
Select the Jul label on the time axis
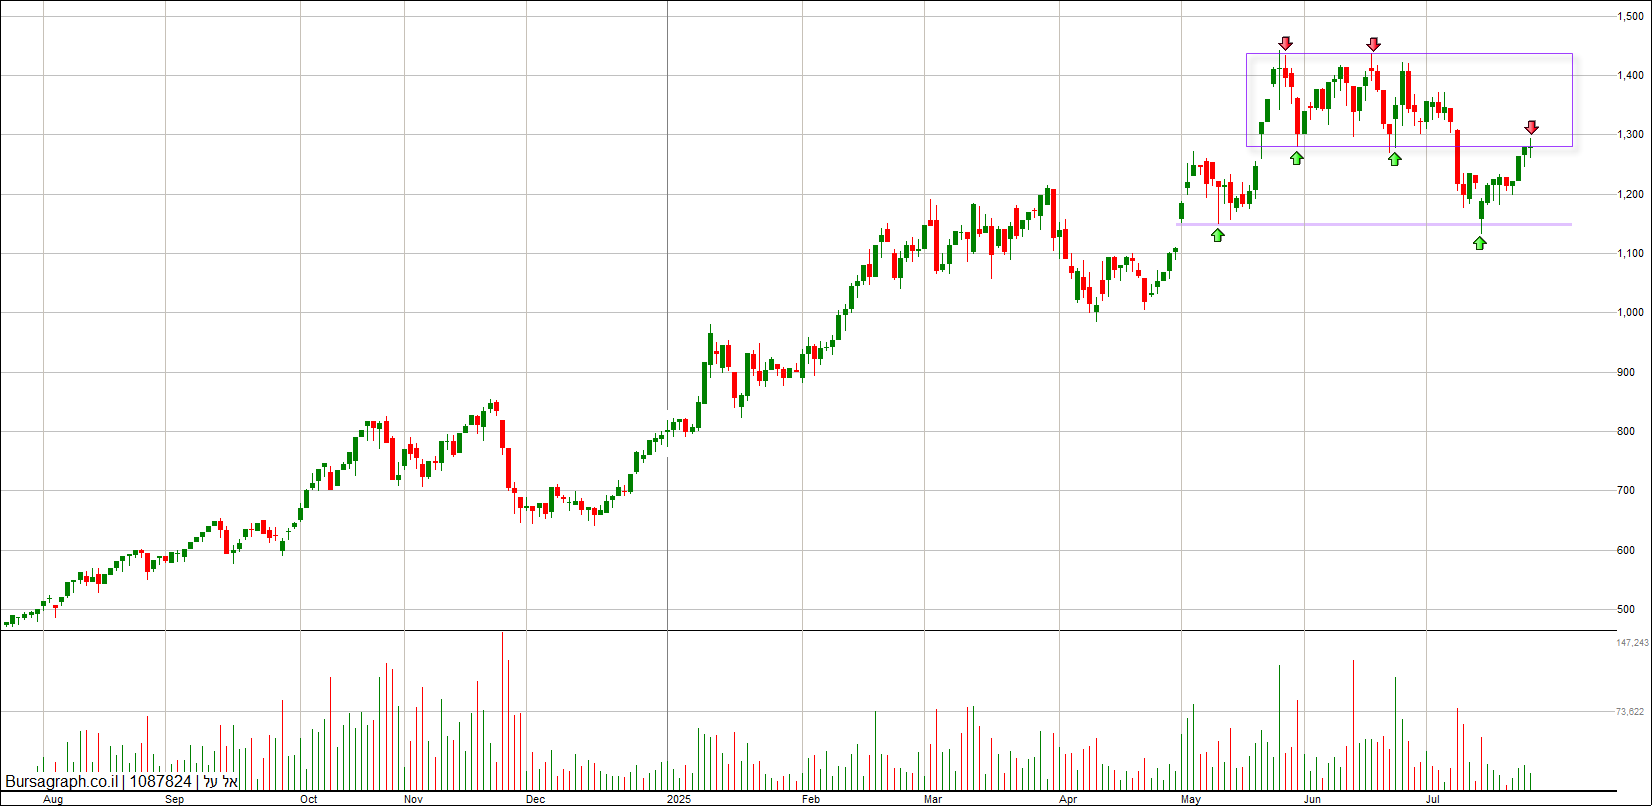click(x=1433, y=800)
